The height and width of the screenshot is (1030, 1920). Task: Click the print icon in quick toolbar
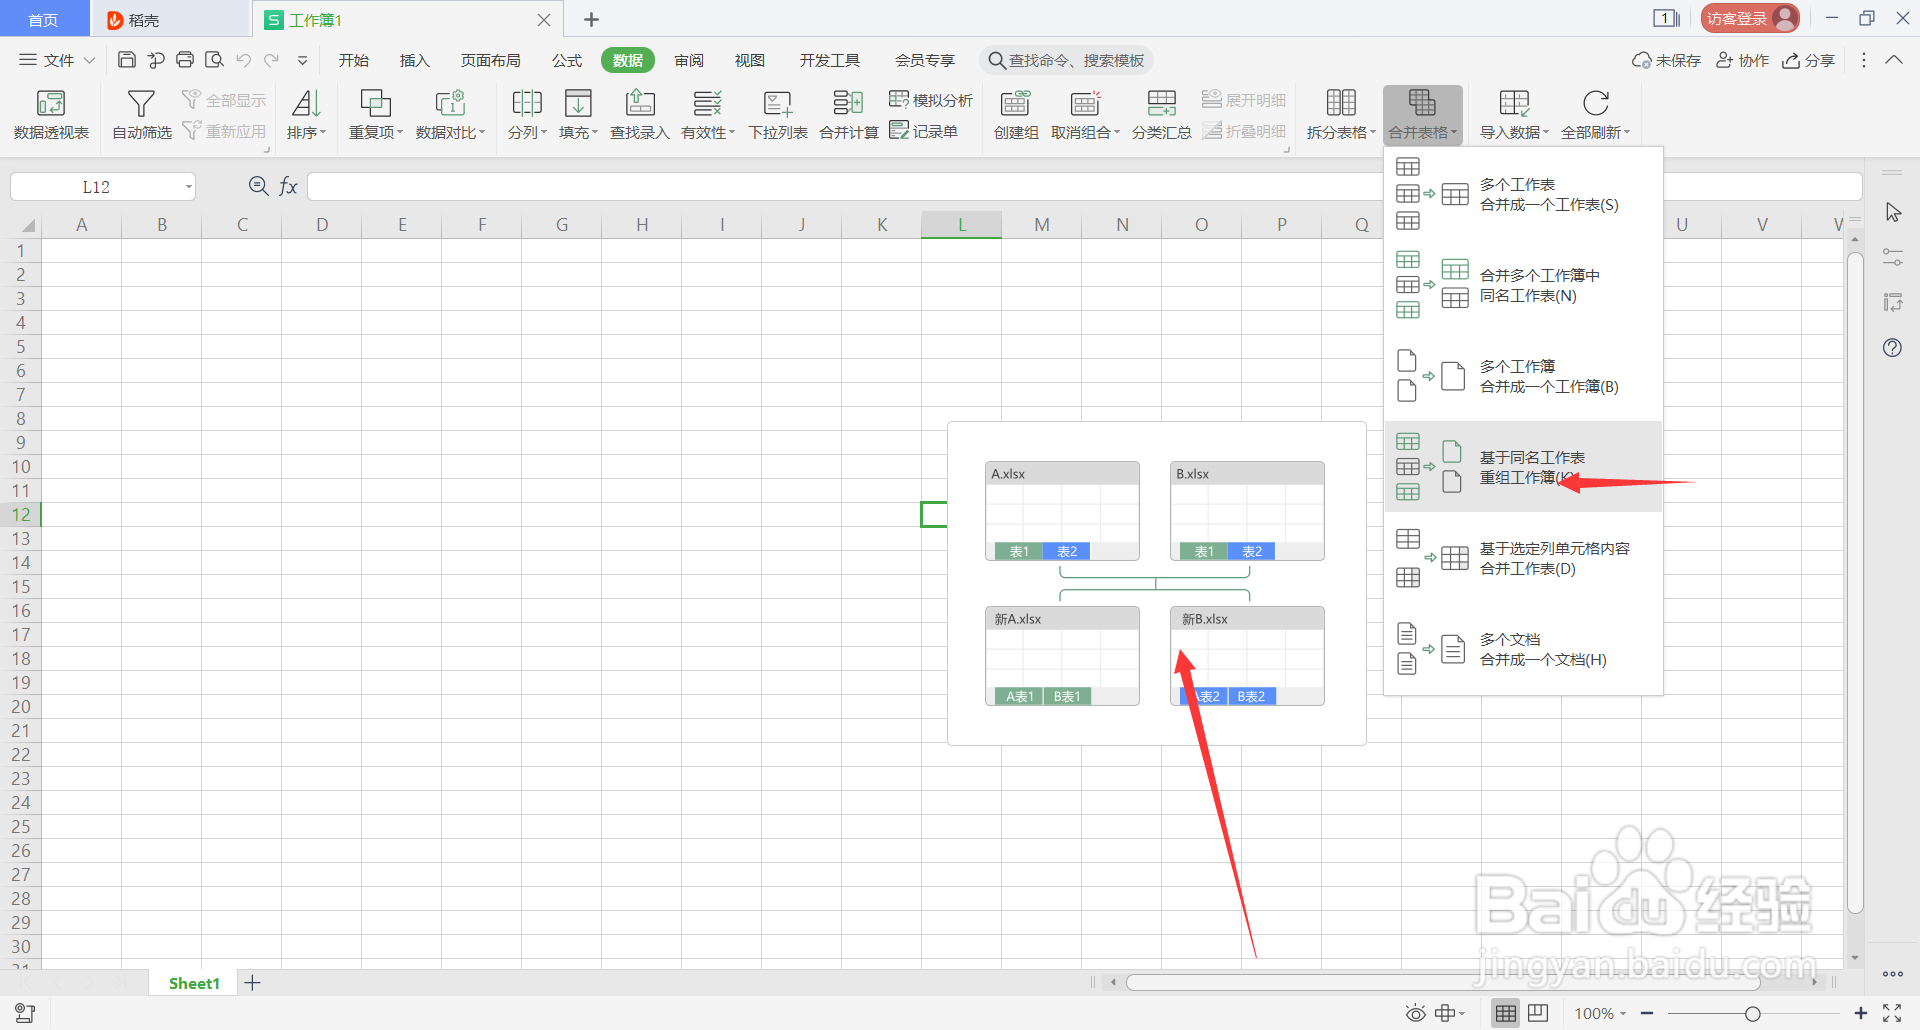[x=185, y=60]
